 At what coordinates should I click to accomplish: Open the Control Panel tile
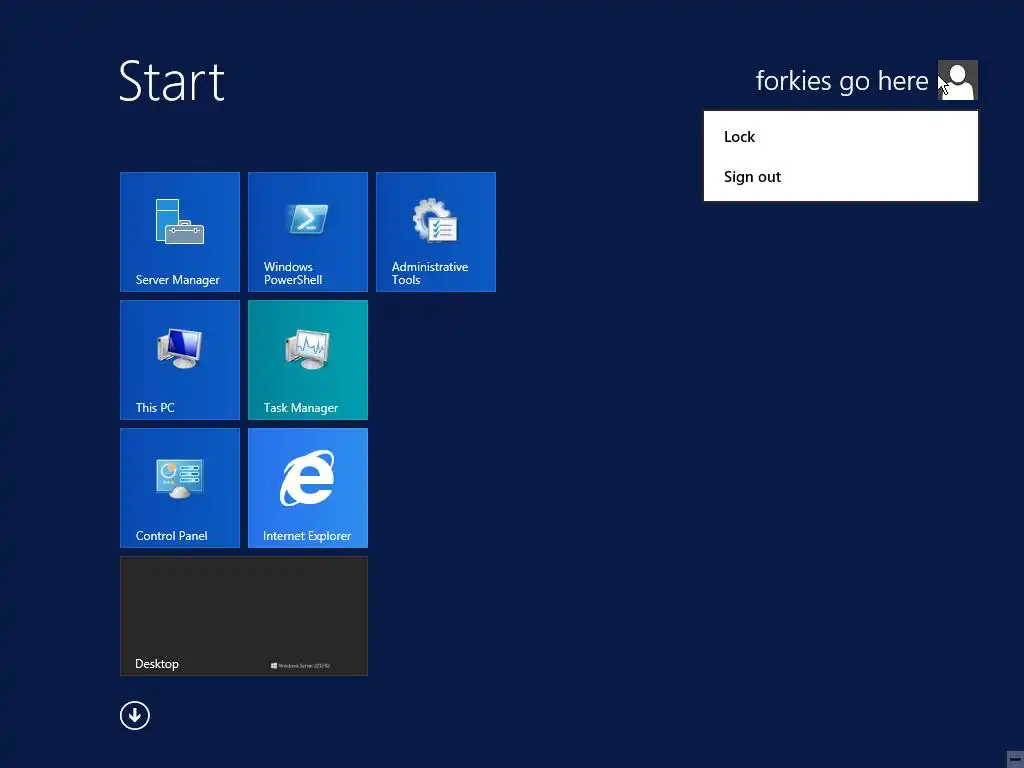pos(180,488)
